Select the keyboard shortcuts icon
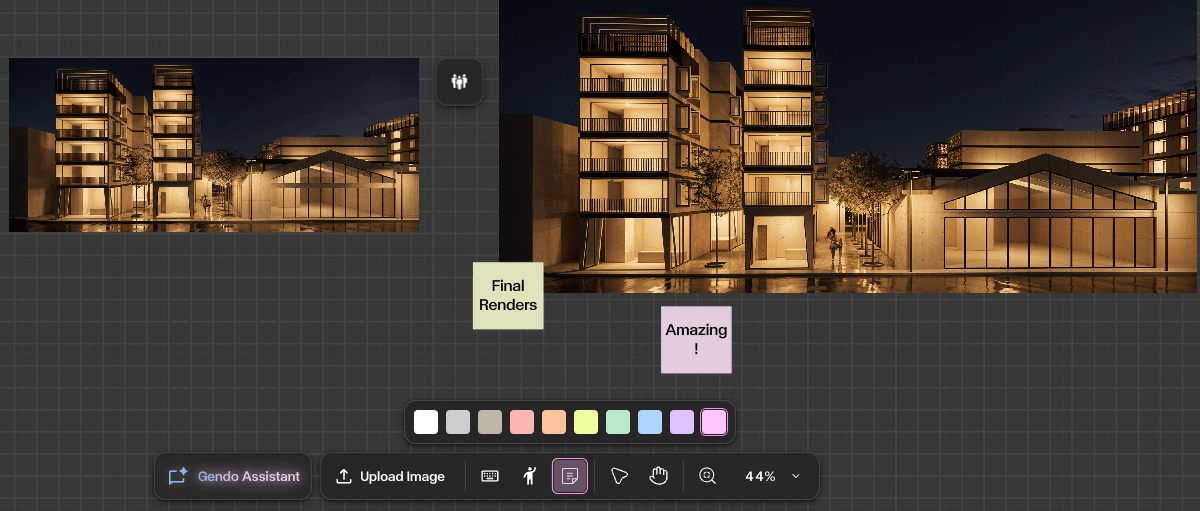1200x511 pixels. [x=490, y=476]
